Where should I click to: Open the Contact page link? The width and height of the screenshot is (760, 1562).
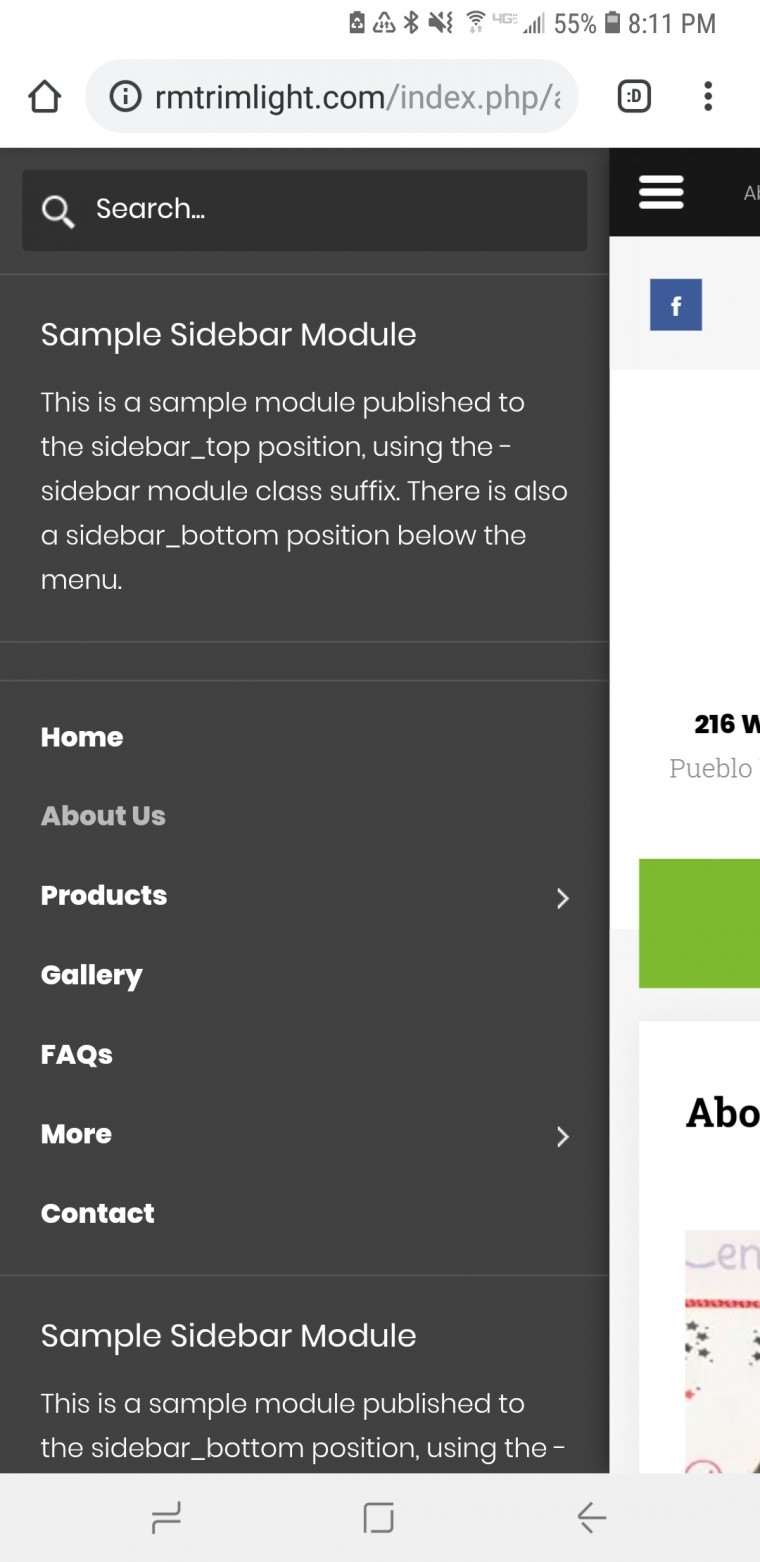(x=98, y=1213)
